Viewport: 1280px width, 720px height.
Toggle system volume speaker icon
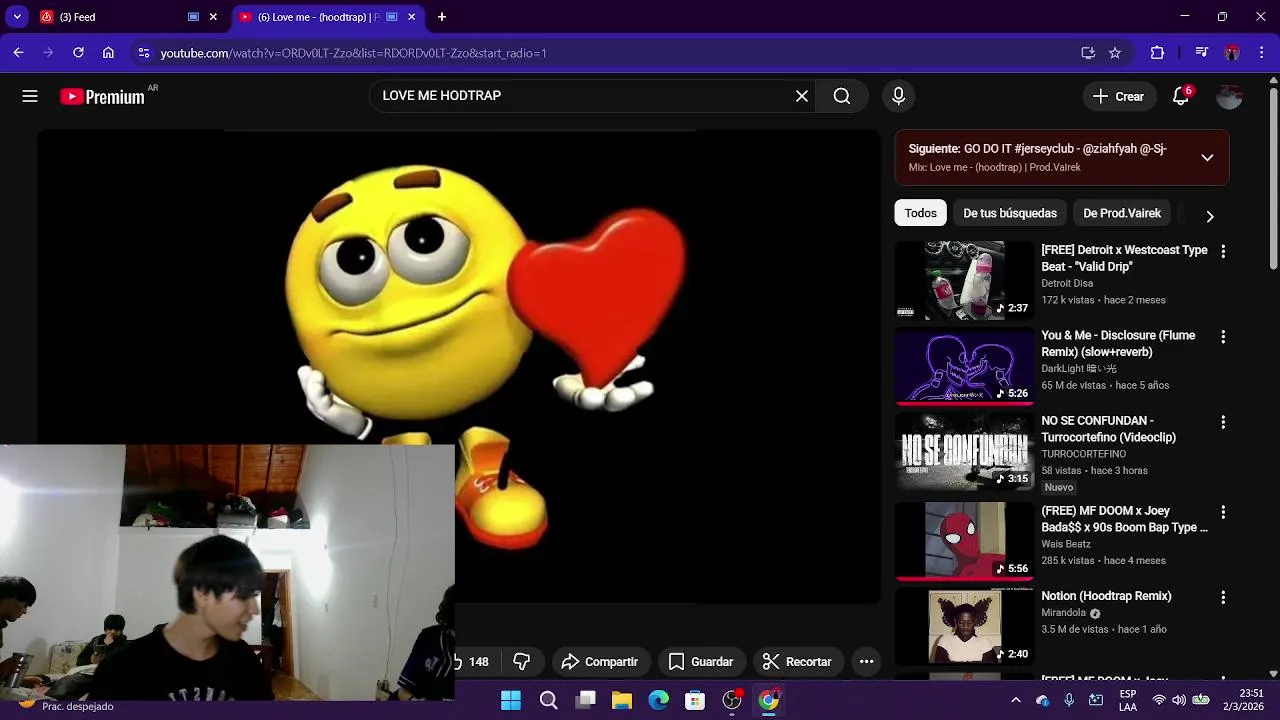1179,700
